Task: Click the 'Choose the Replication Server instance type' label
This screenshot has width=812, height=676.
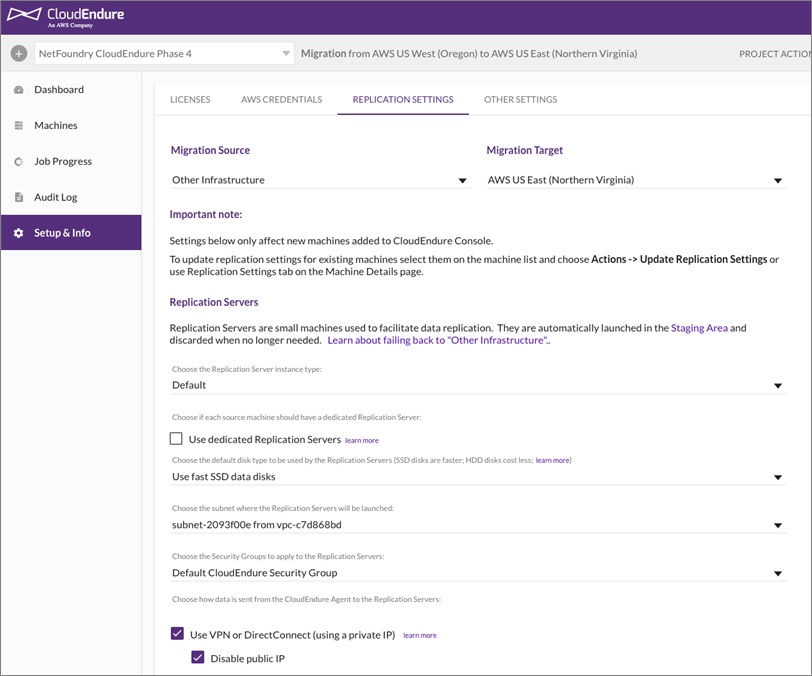Action: [246, 369]
